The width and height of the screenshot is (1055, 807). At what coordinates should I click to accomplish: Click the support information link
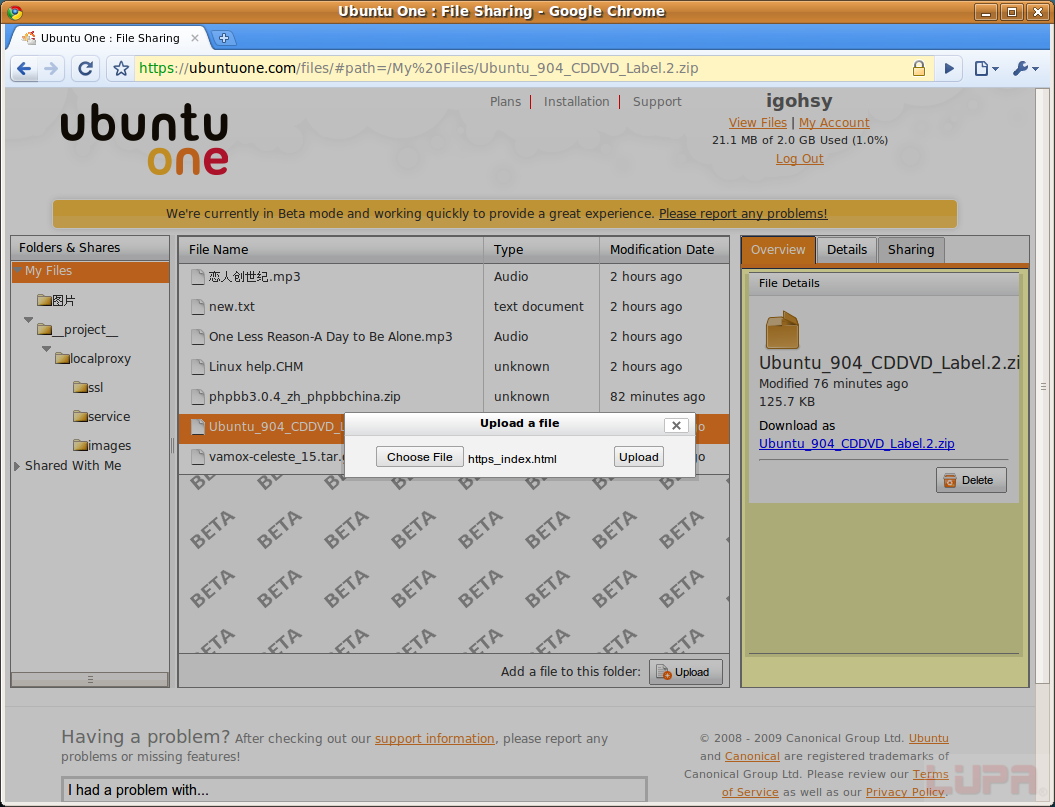tap(435, 738)
